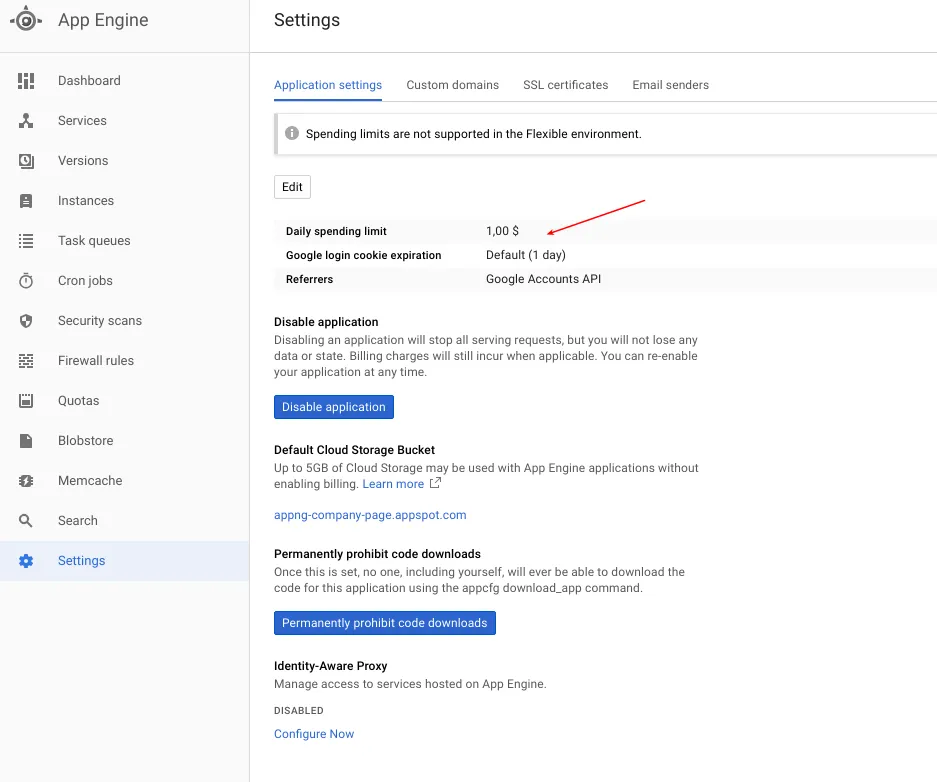Click the Firewall rules icon

[26, 361]
